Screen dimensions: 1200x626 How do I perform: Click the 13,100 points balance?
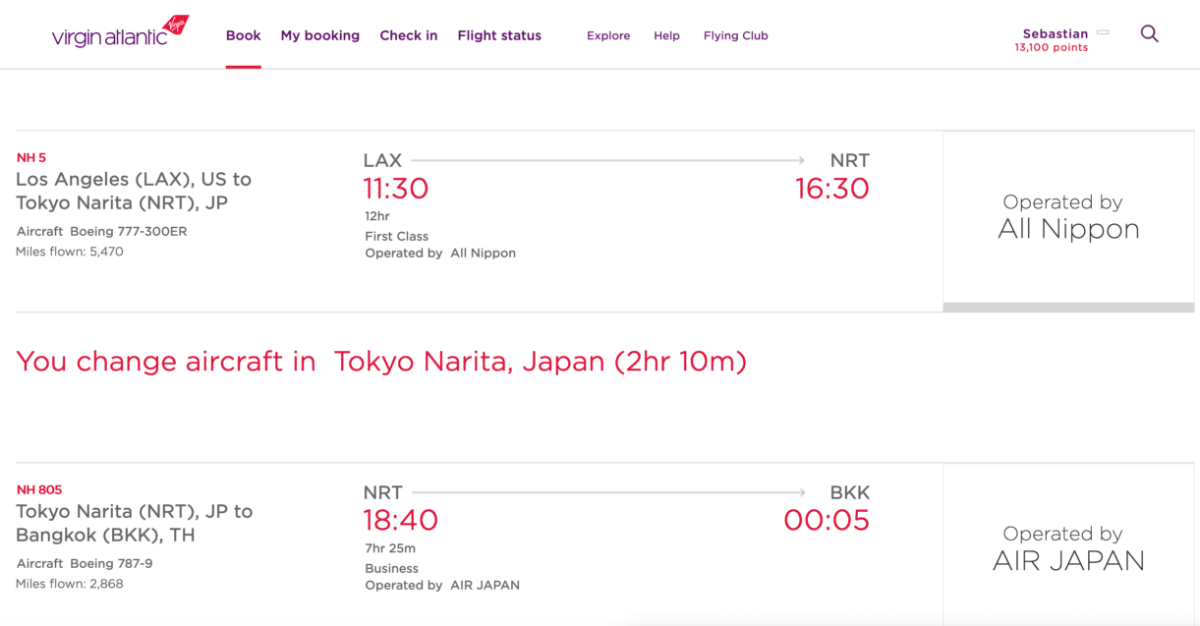coord(1051,47)
